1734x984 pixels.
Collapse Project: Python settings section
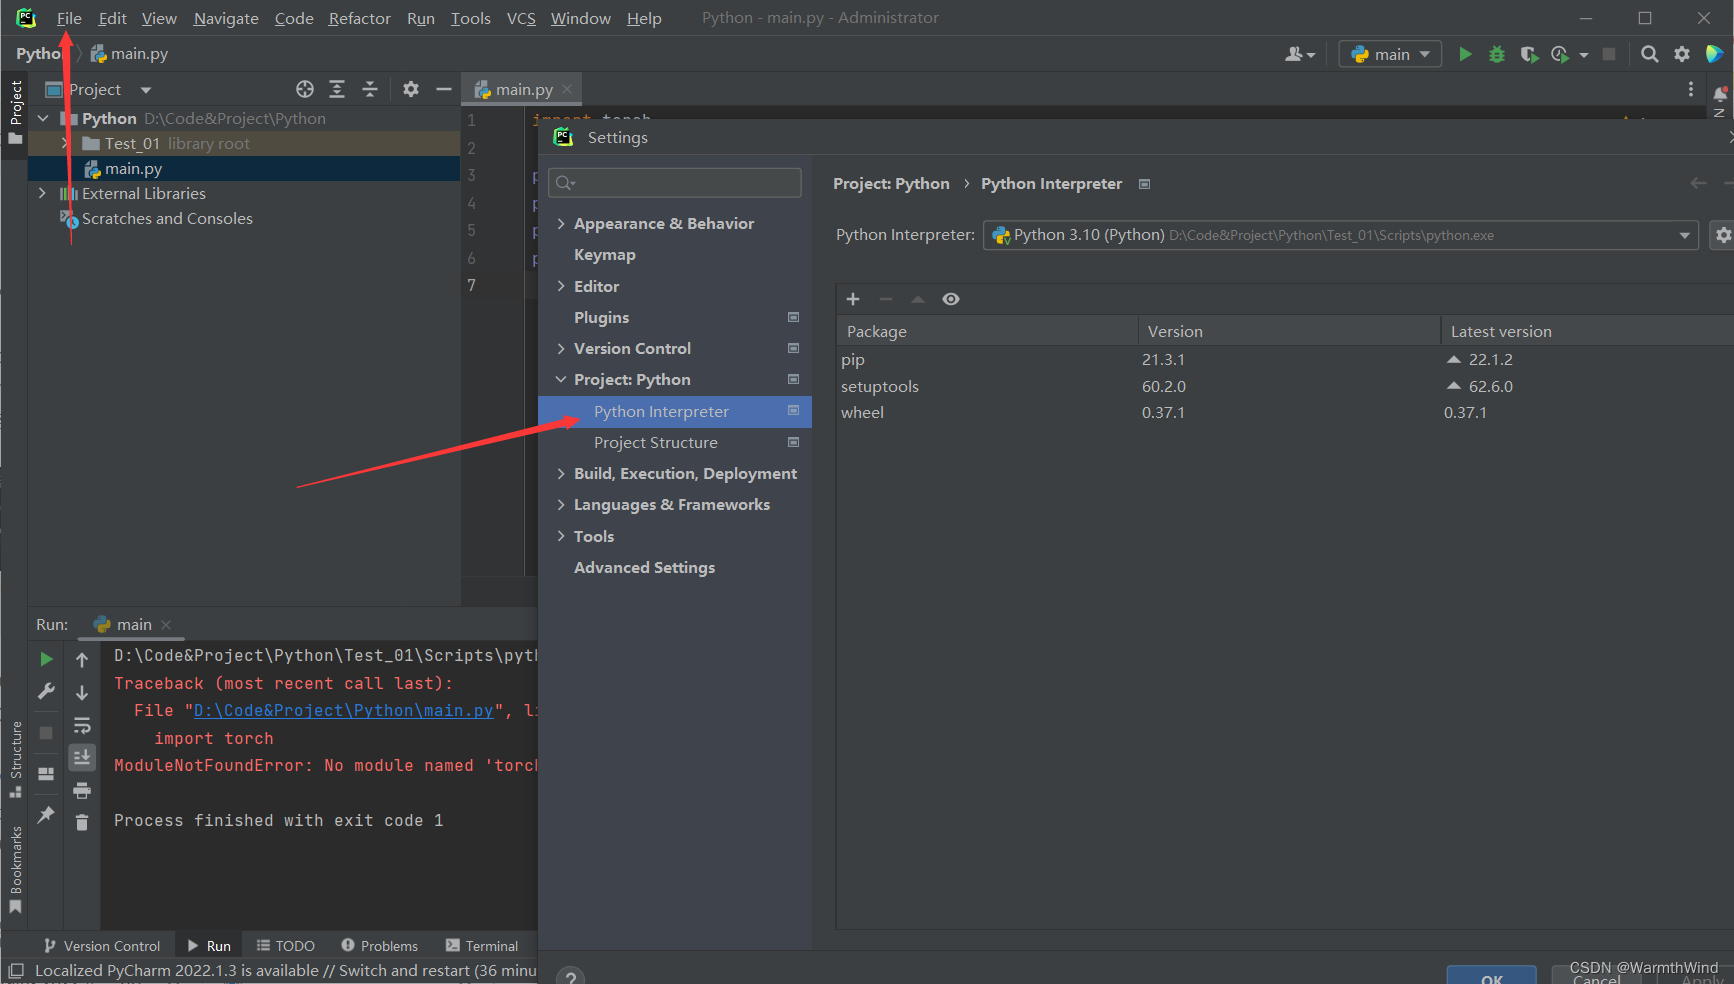tap(561, 379)
